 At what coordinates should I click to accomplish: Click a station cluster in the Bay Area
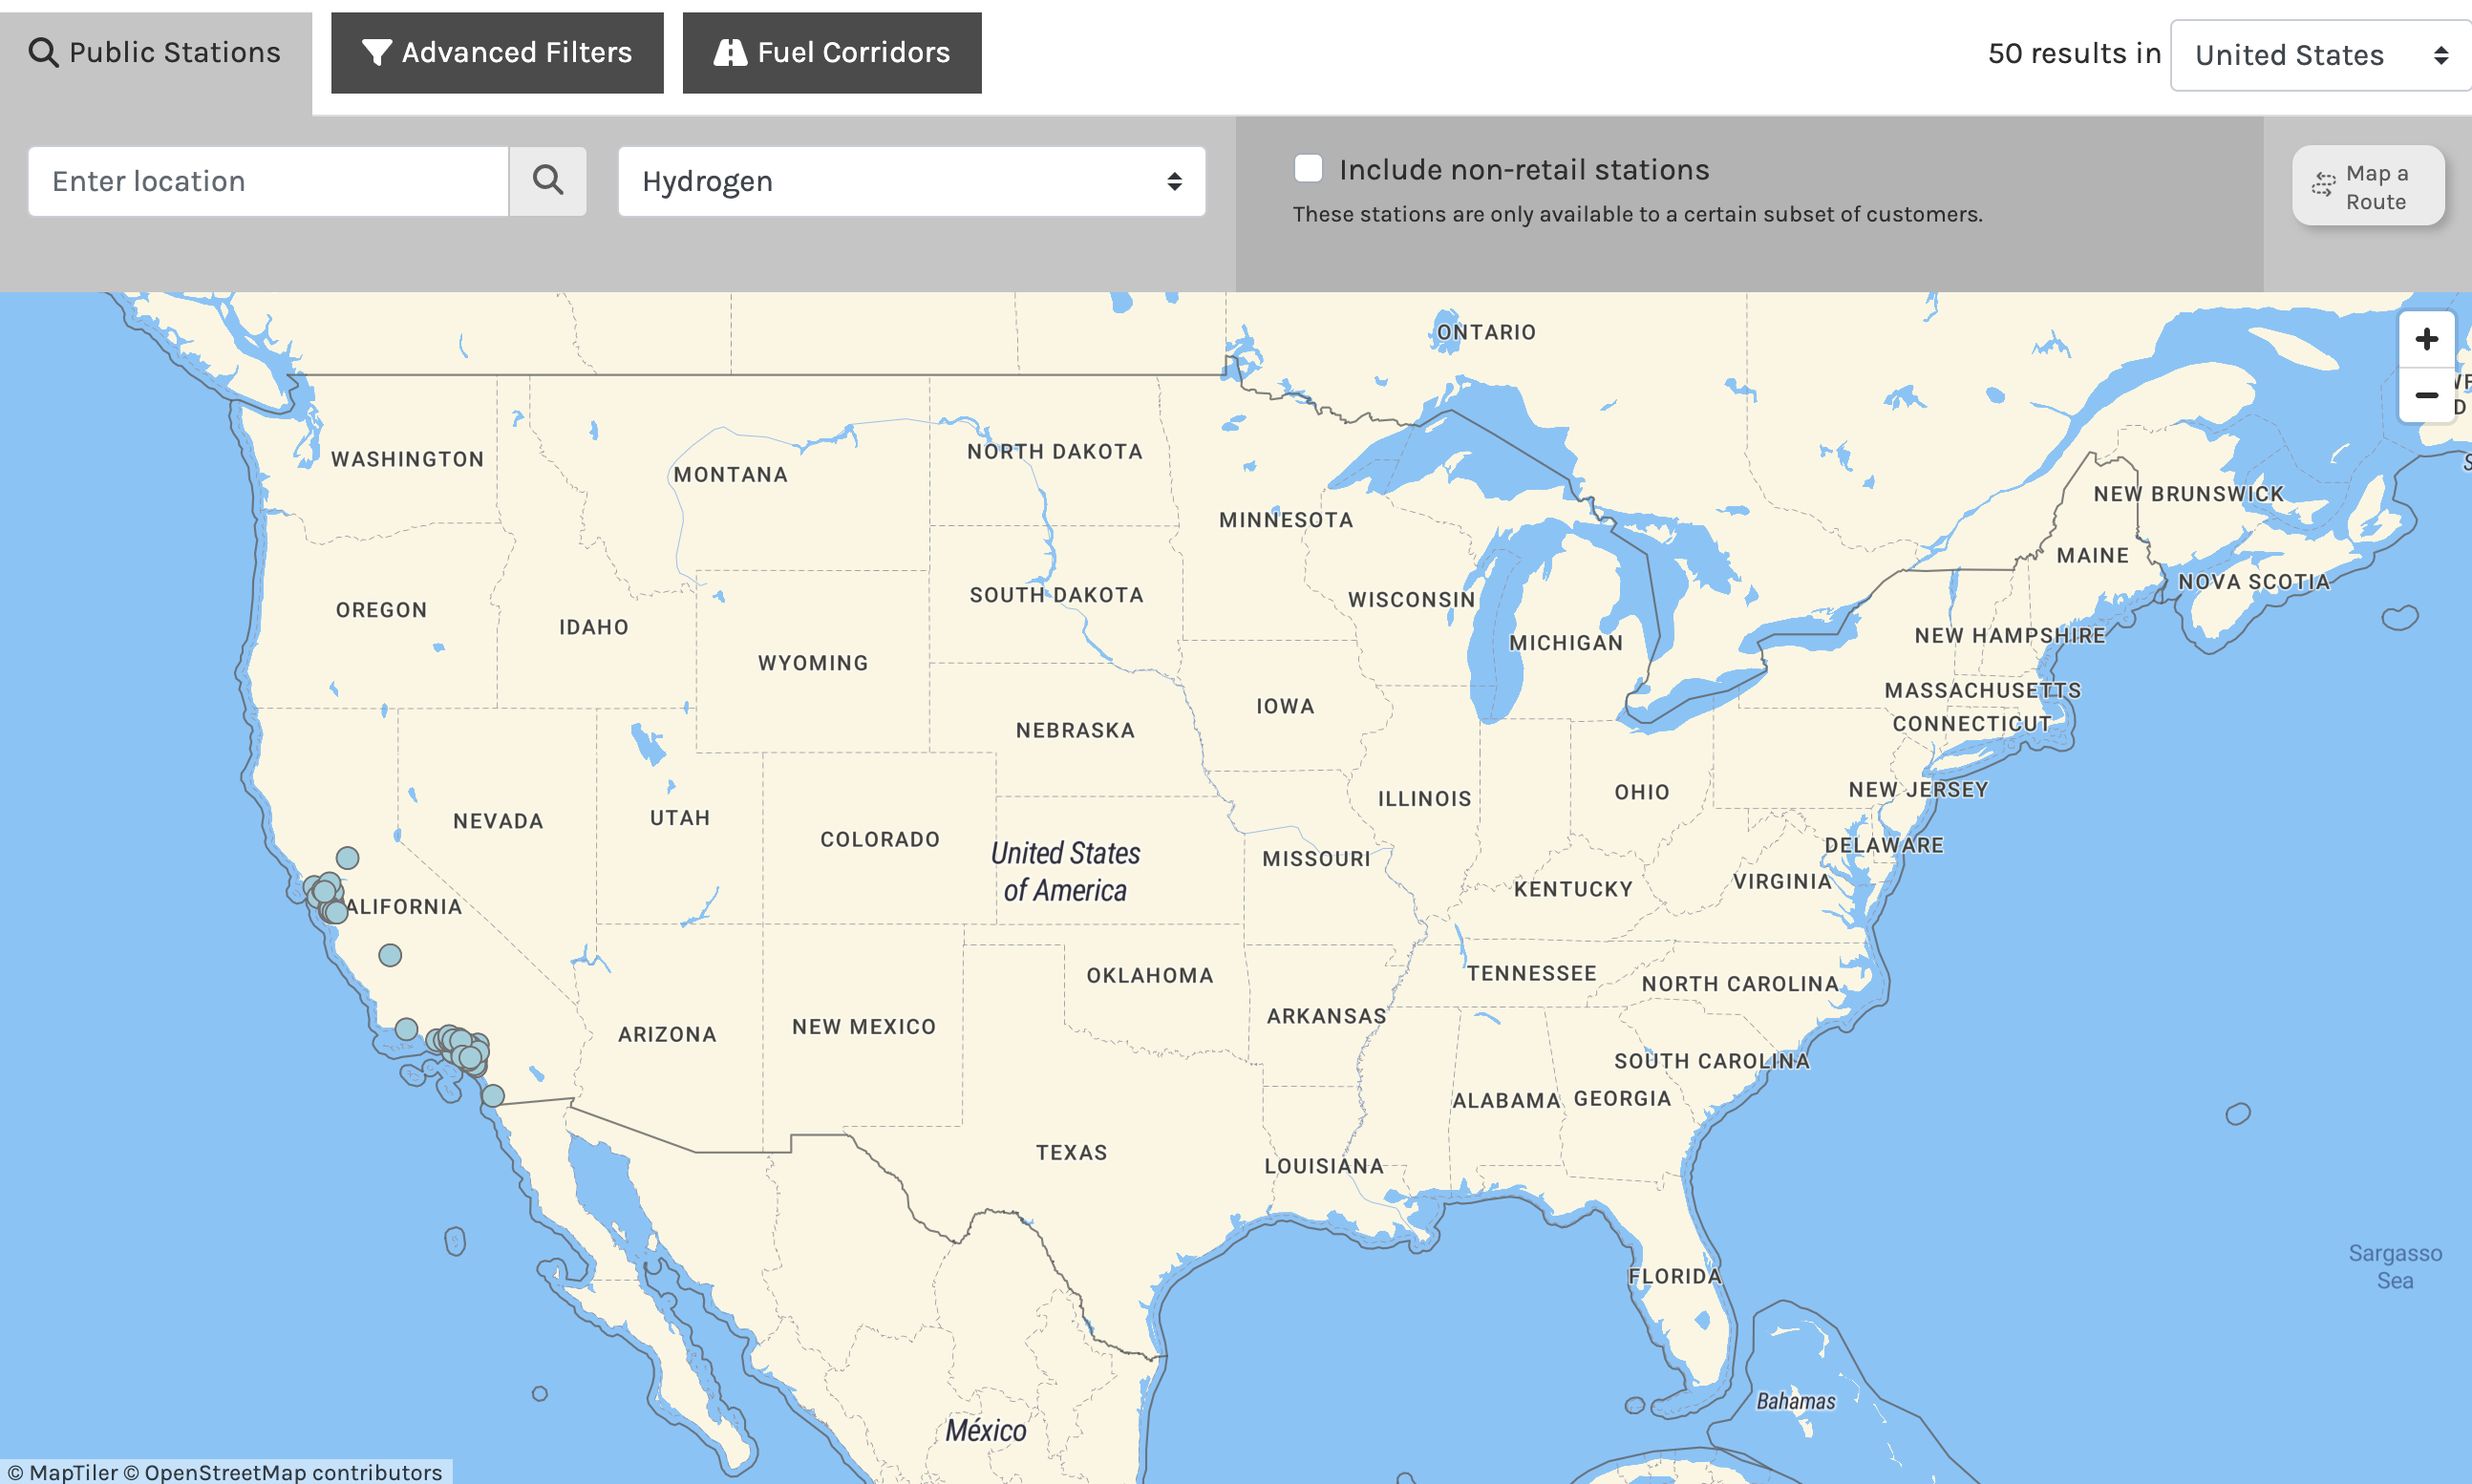[324, 893]
